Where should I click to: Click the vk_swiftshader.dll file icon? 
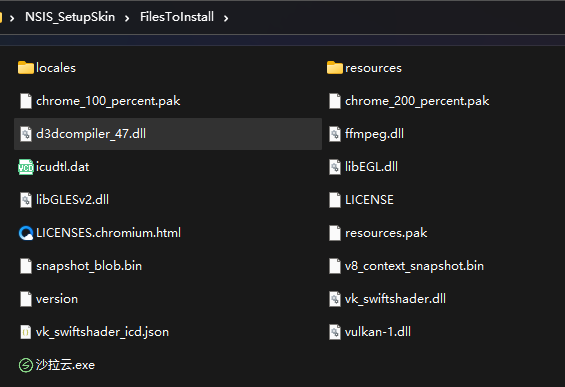tap(335, 299)
